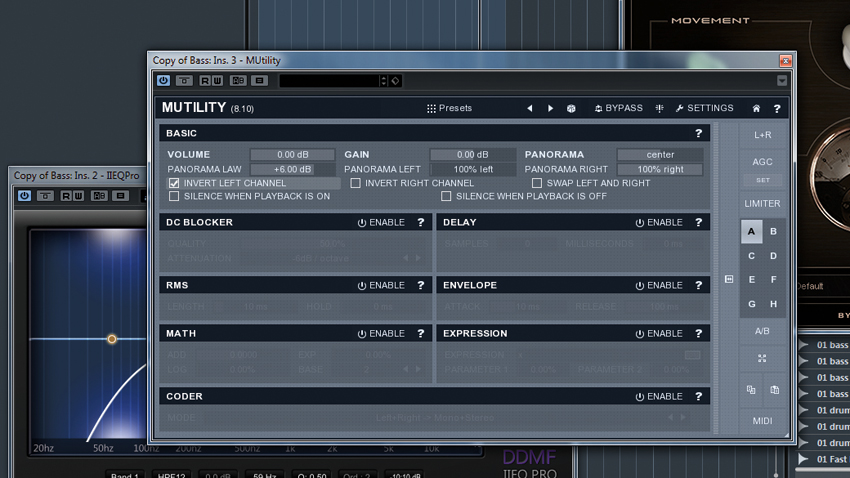Open the channel mode icon next to BYPASS
Viewport: 850px width, 478px height.
[659, 108]
